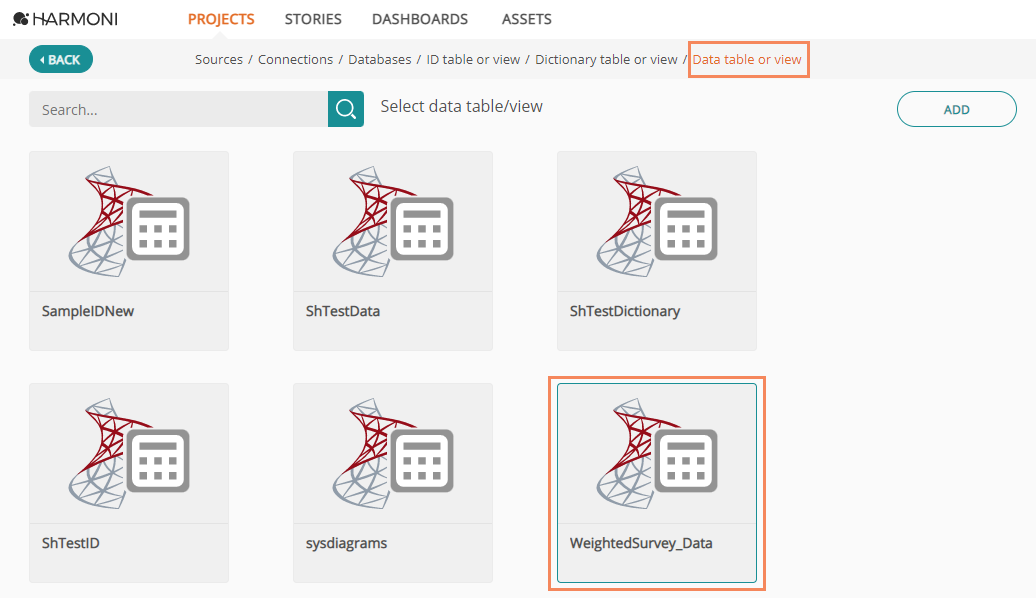The image size is (1036, 598).
Task: Go to Databases breadcrumb
Action: (x=379, y=59)
